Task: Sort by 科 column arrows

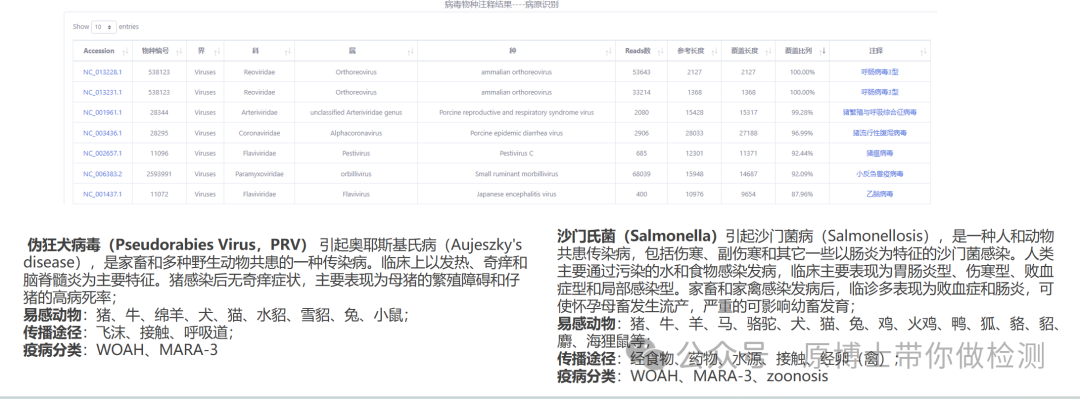Action: [x=288, y=52]
